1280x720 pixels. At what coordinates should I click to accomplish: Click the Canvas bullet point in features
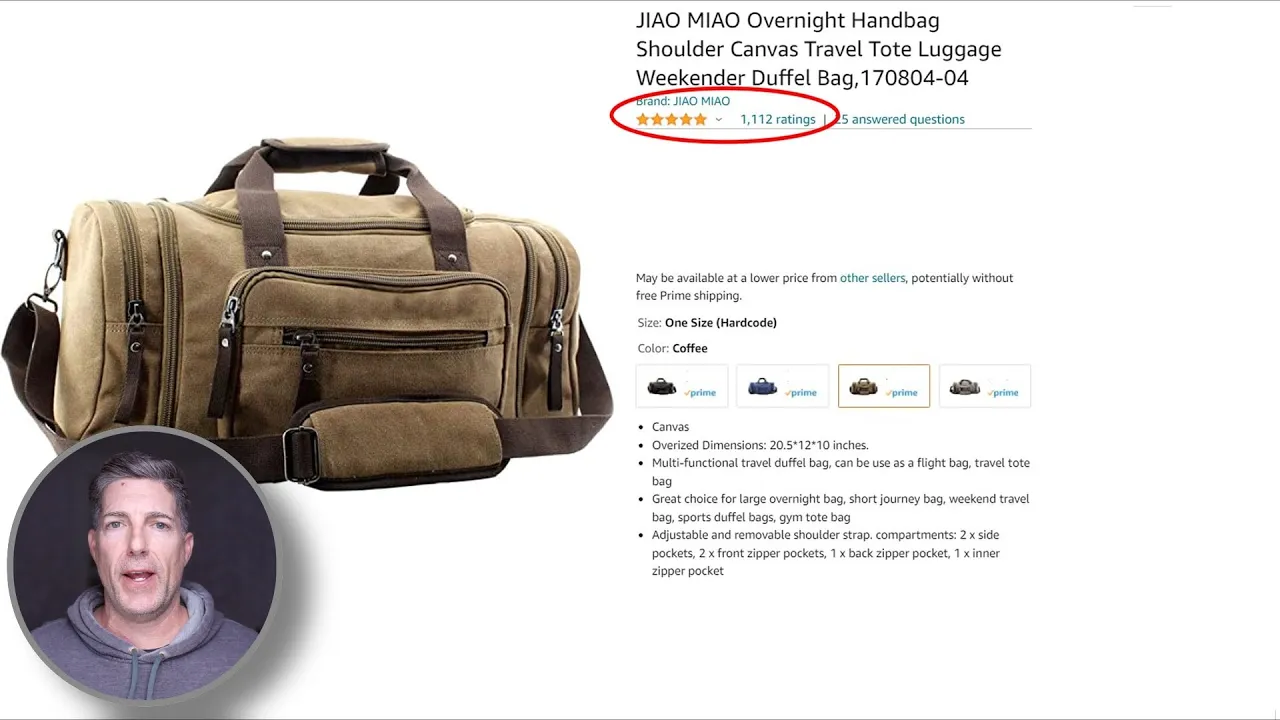[670, 427]
